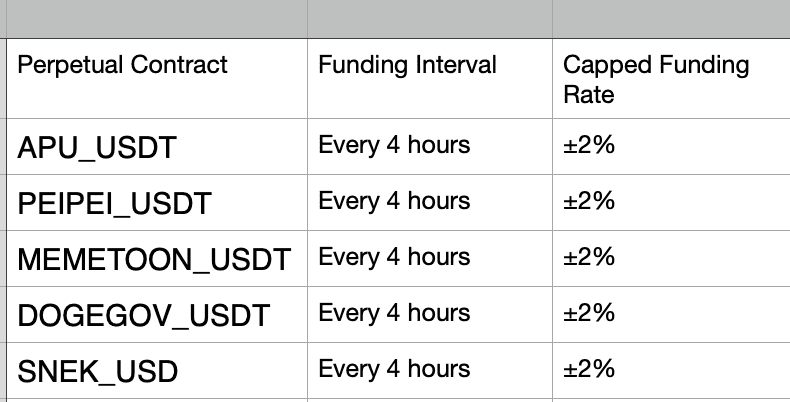Select the funding interval cell for APU_USDT
Screen dimensions: 790x402
tap(429, 146)
